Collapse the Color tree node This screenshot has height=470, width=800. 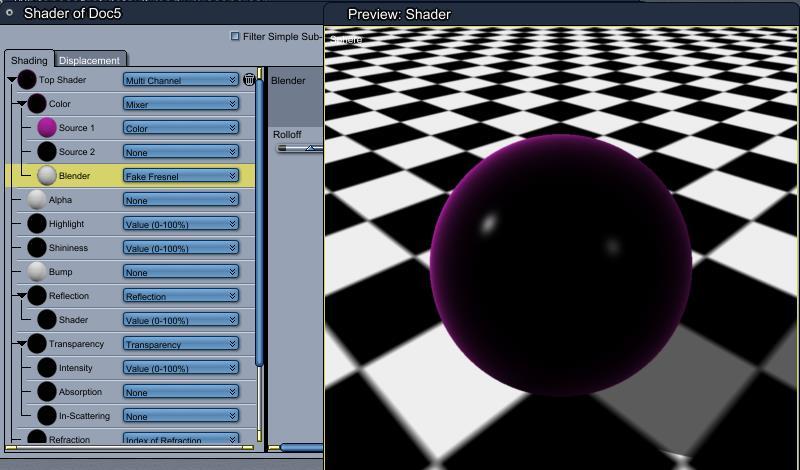[21, 104]
